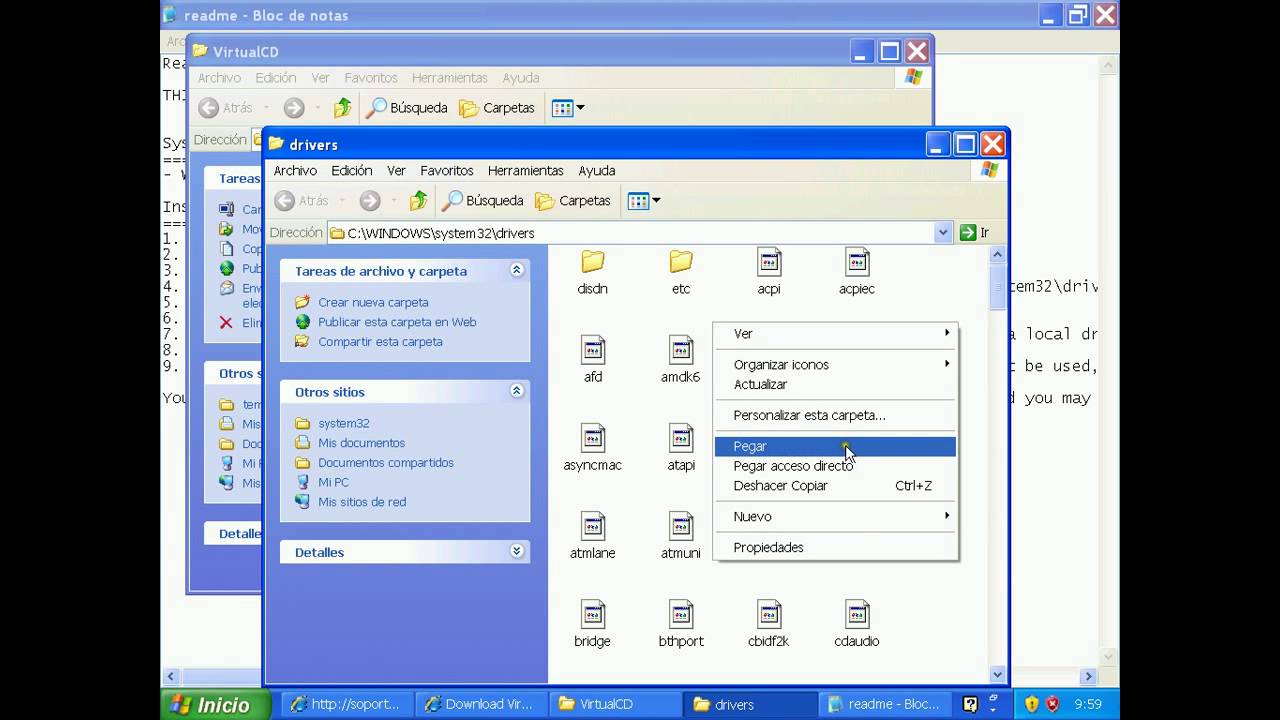Open Ver menu in VirtualCD window

coord(320,78)
